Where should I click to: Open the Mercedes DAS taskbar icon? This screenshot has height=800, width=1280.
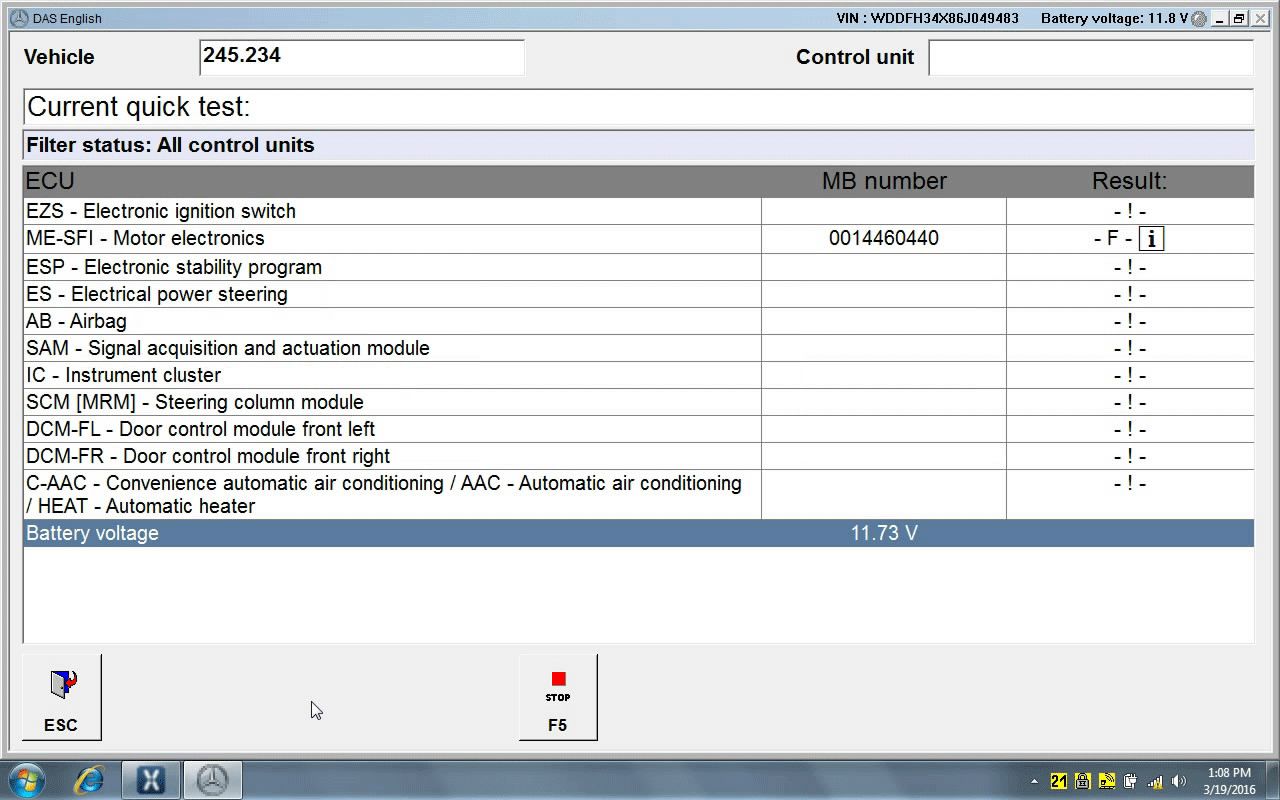click(x=212, y=780)
